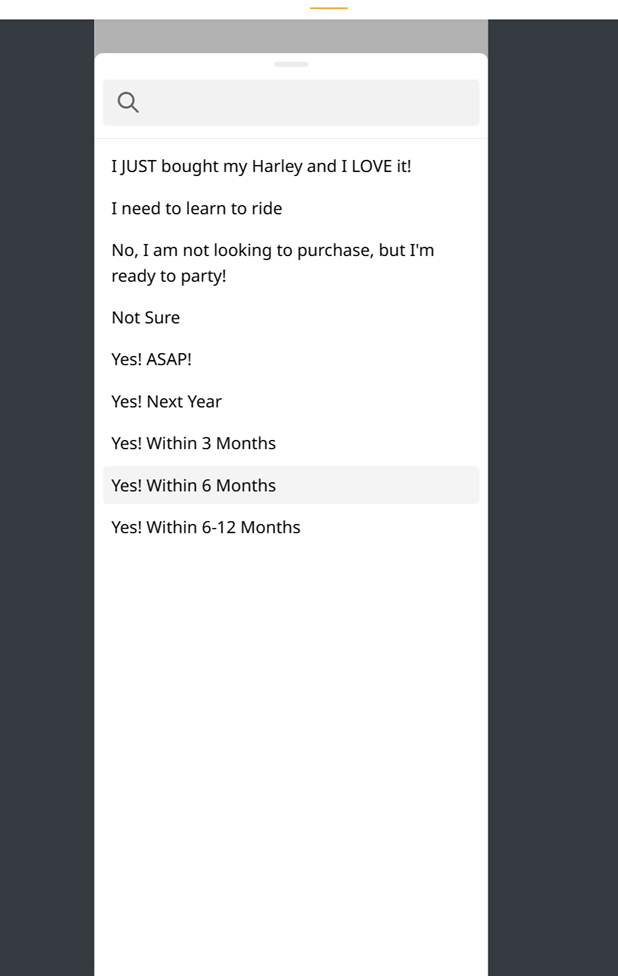Choose "I need to learn to ride"

197,208
